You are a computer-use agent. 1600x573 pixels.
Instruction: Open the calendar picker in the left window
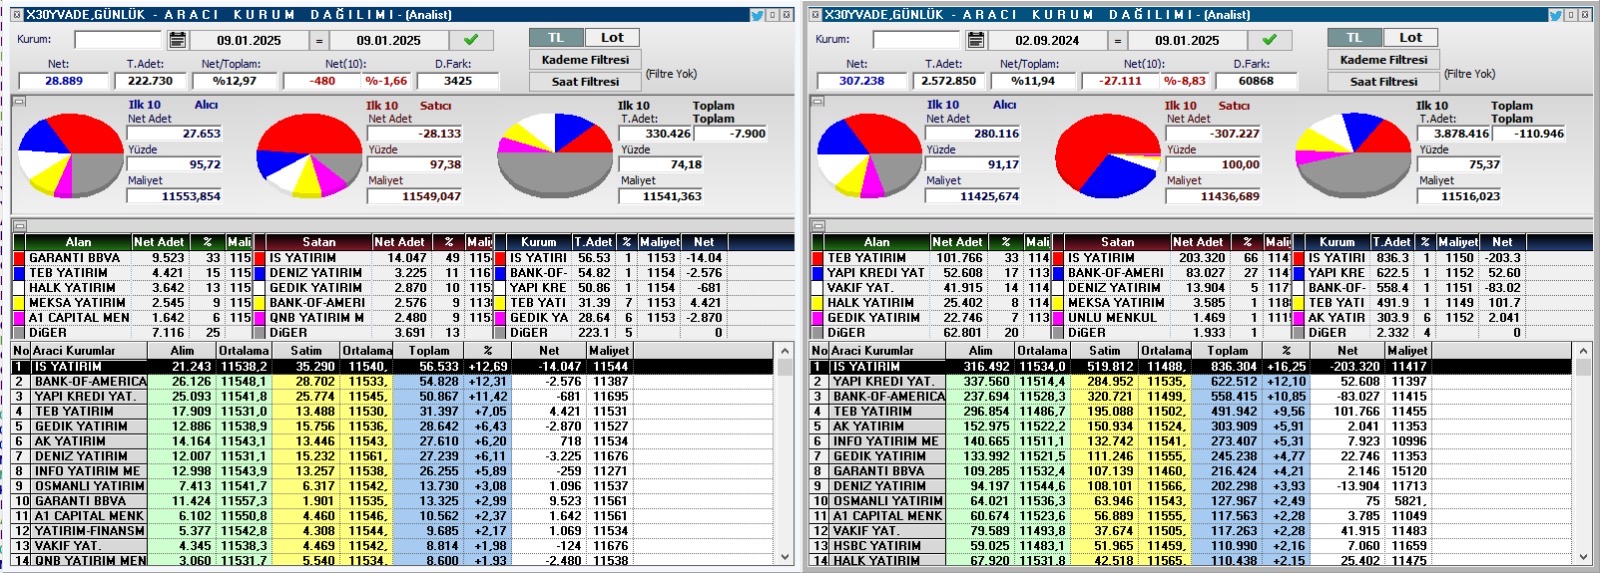point(177,40)
